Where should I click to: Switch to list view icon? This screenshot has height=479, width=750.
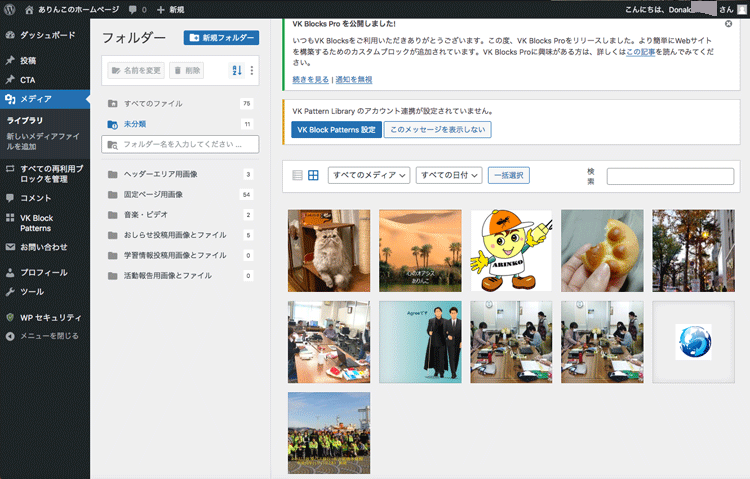297,175
